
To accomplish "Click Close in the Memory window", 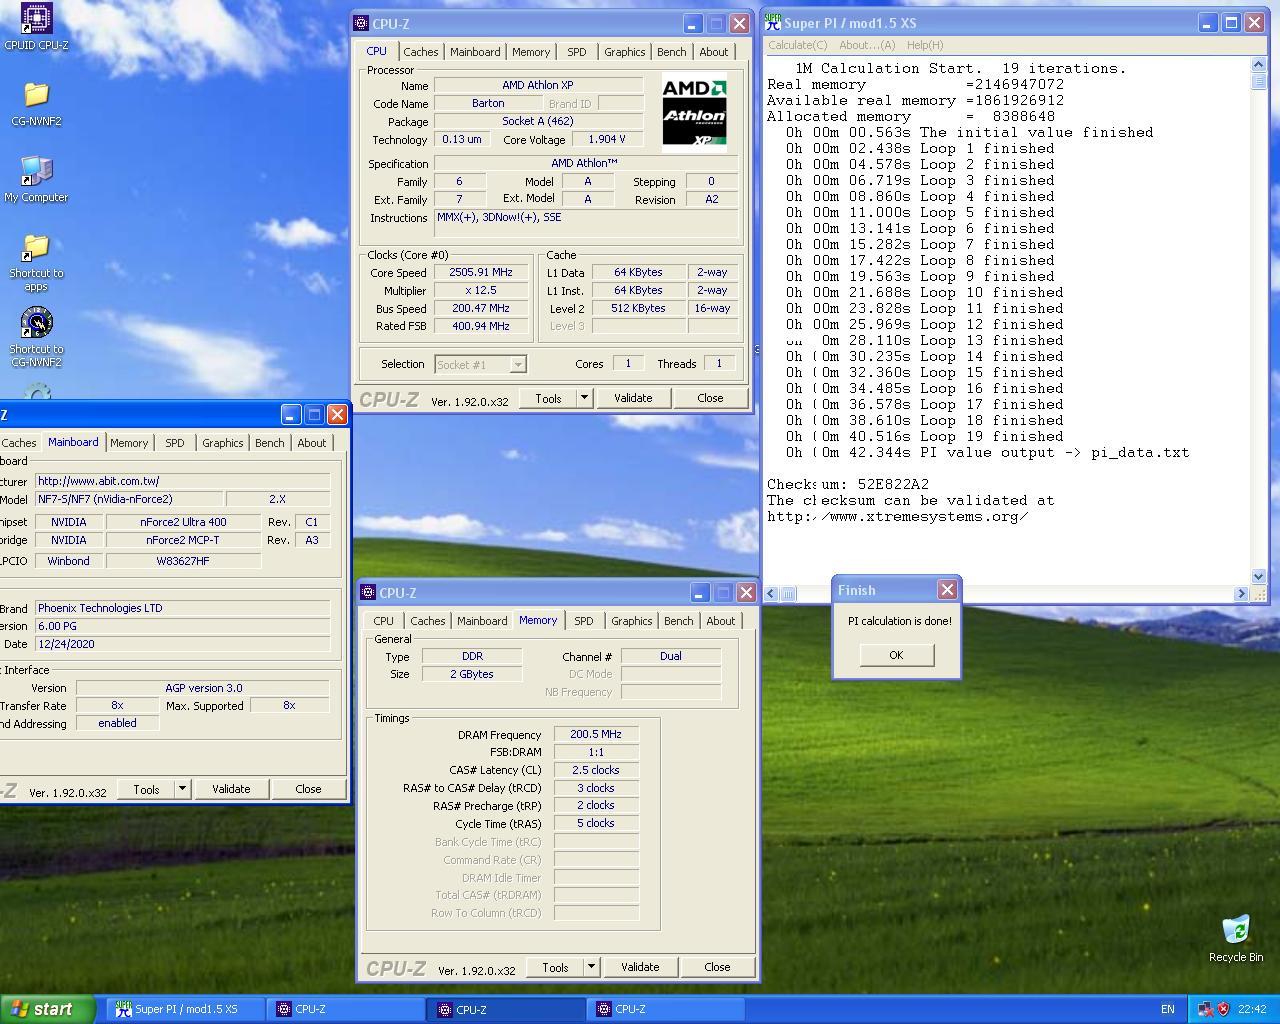I will 717,967.
